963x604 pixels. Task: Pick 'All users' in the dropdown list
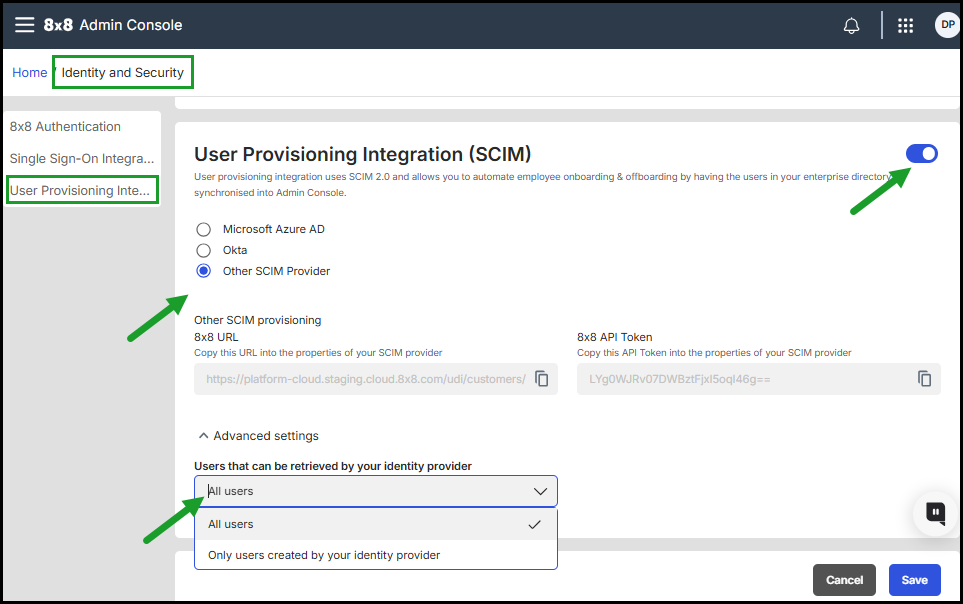231,524
